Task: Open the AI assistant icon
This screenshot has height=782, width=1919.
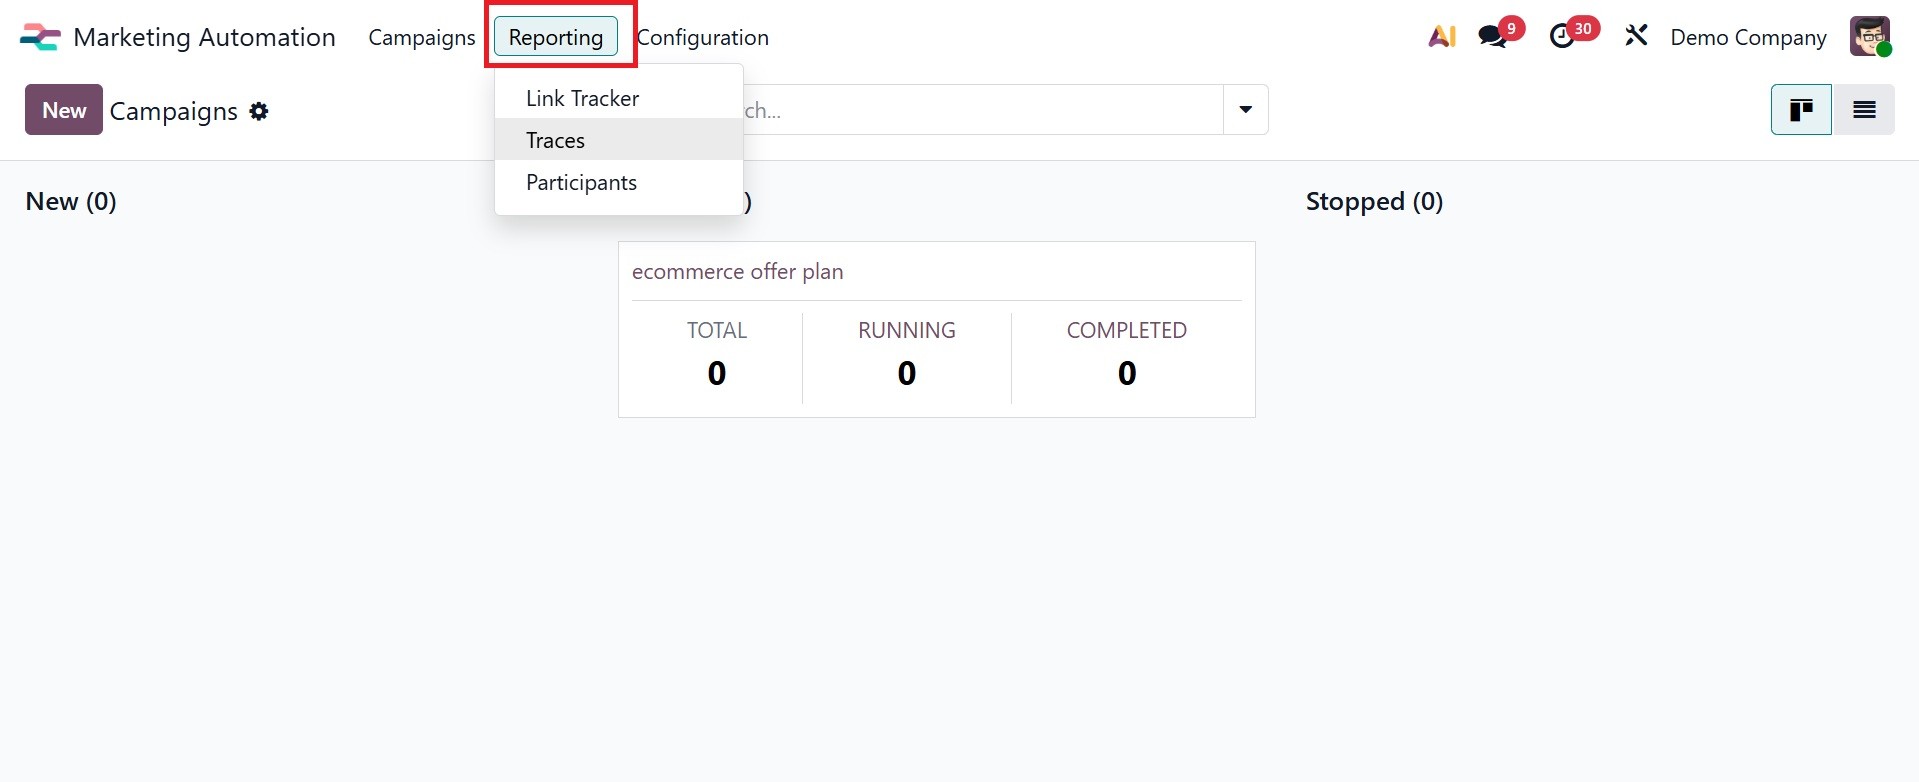Action: tap(1442, 36)
